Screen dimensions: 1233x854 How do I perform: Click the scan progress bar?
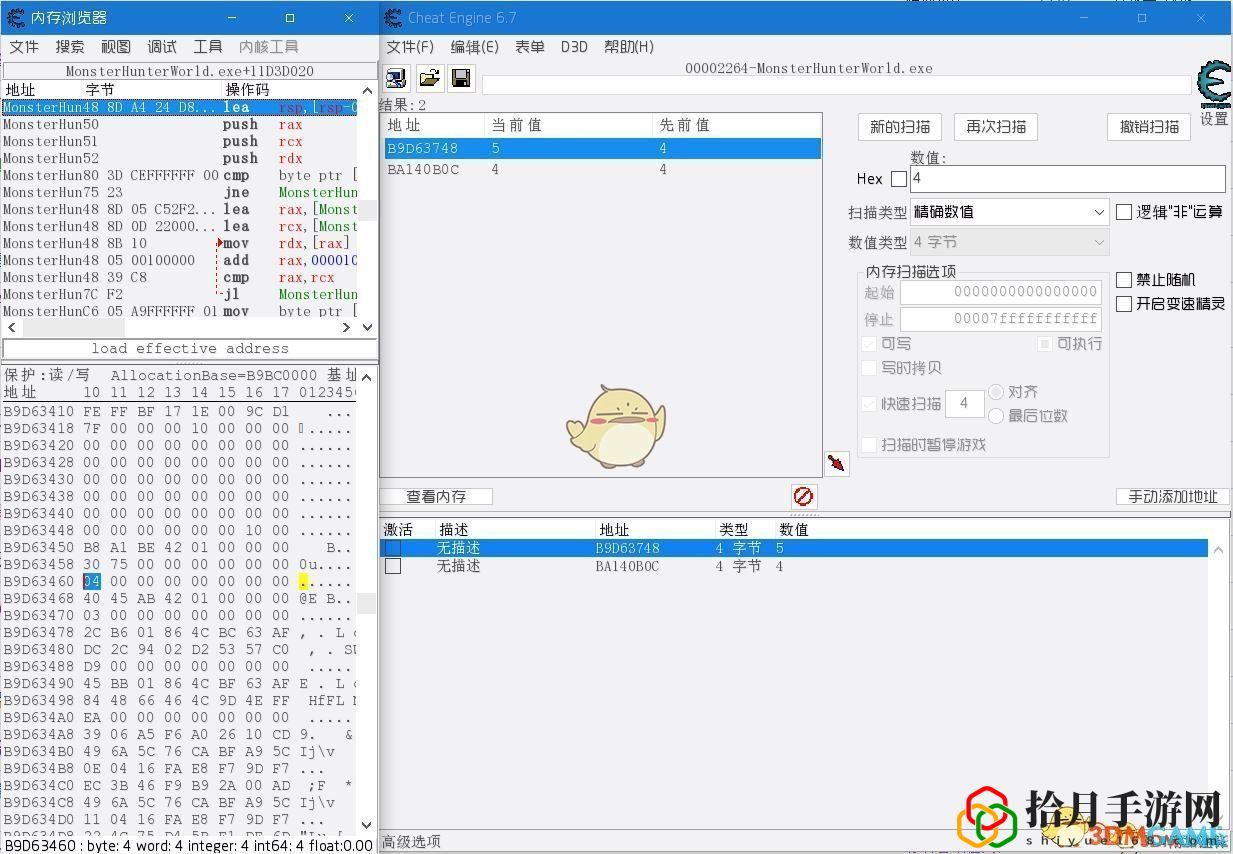click(x=836, y=86)
